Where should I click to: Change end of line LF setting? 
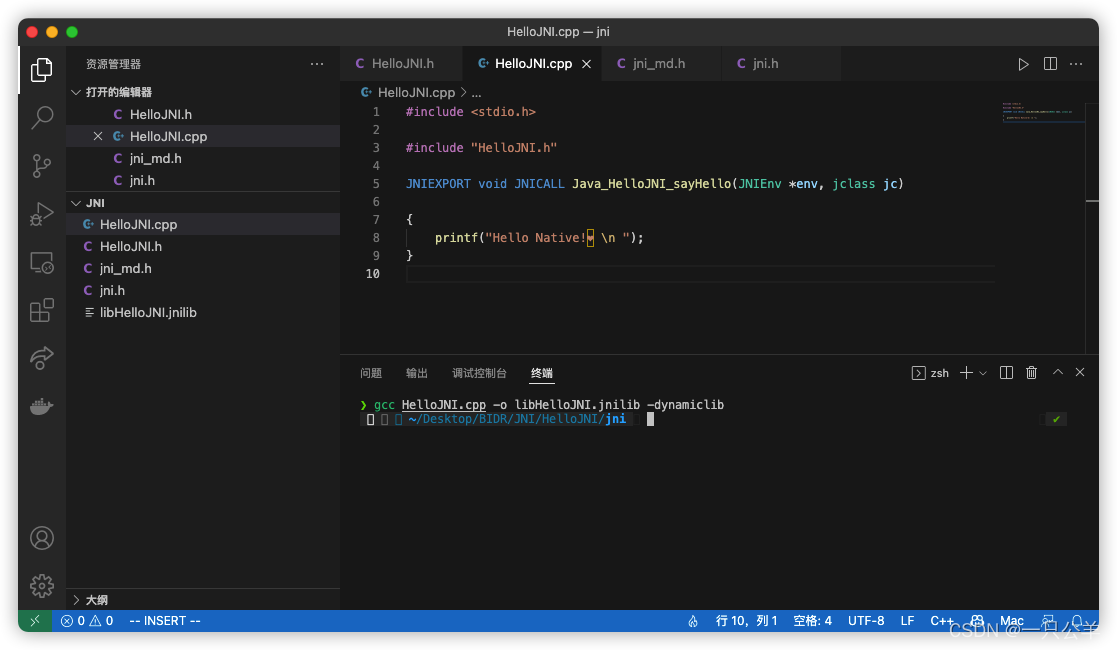click(907, 621)
